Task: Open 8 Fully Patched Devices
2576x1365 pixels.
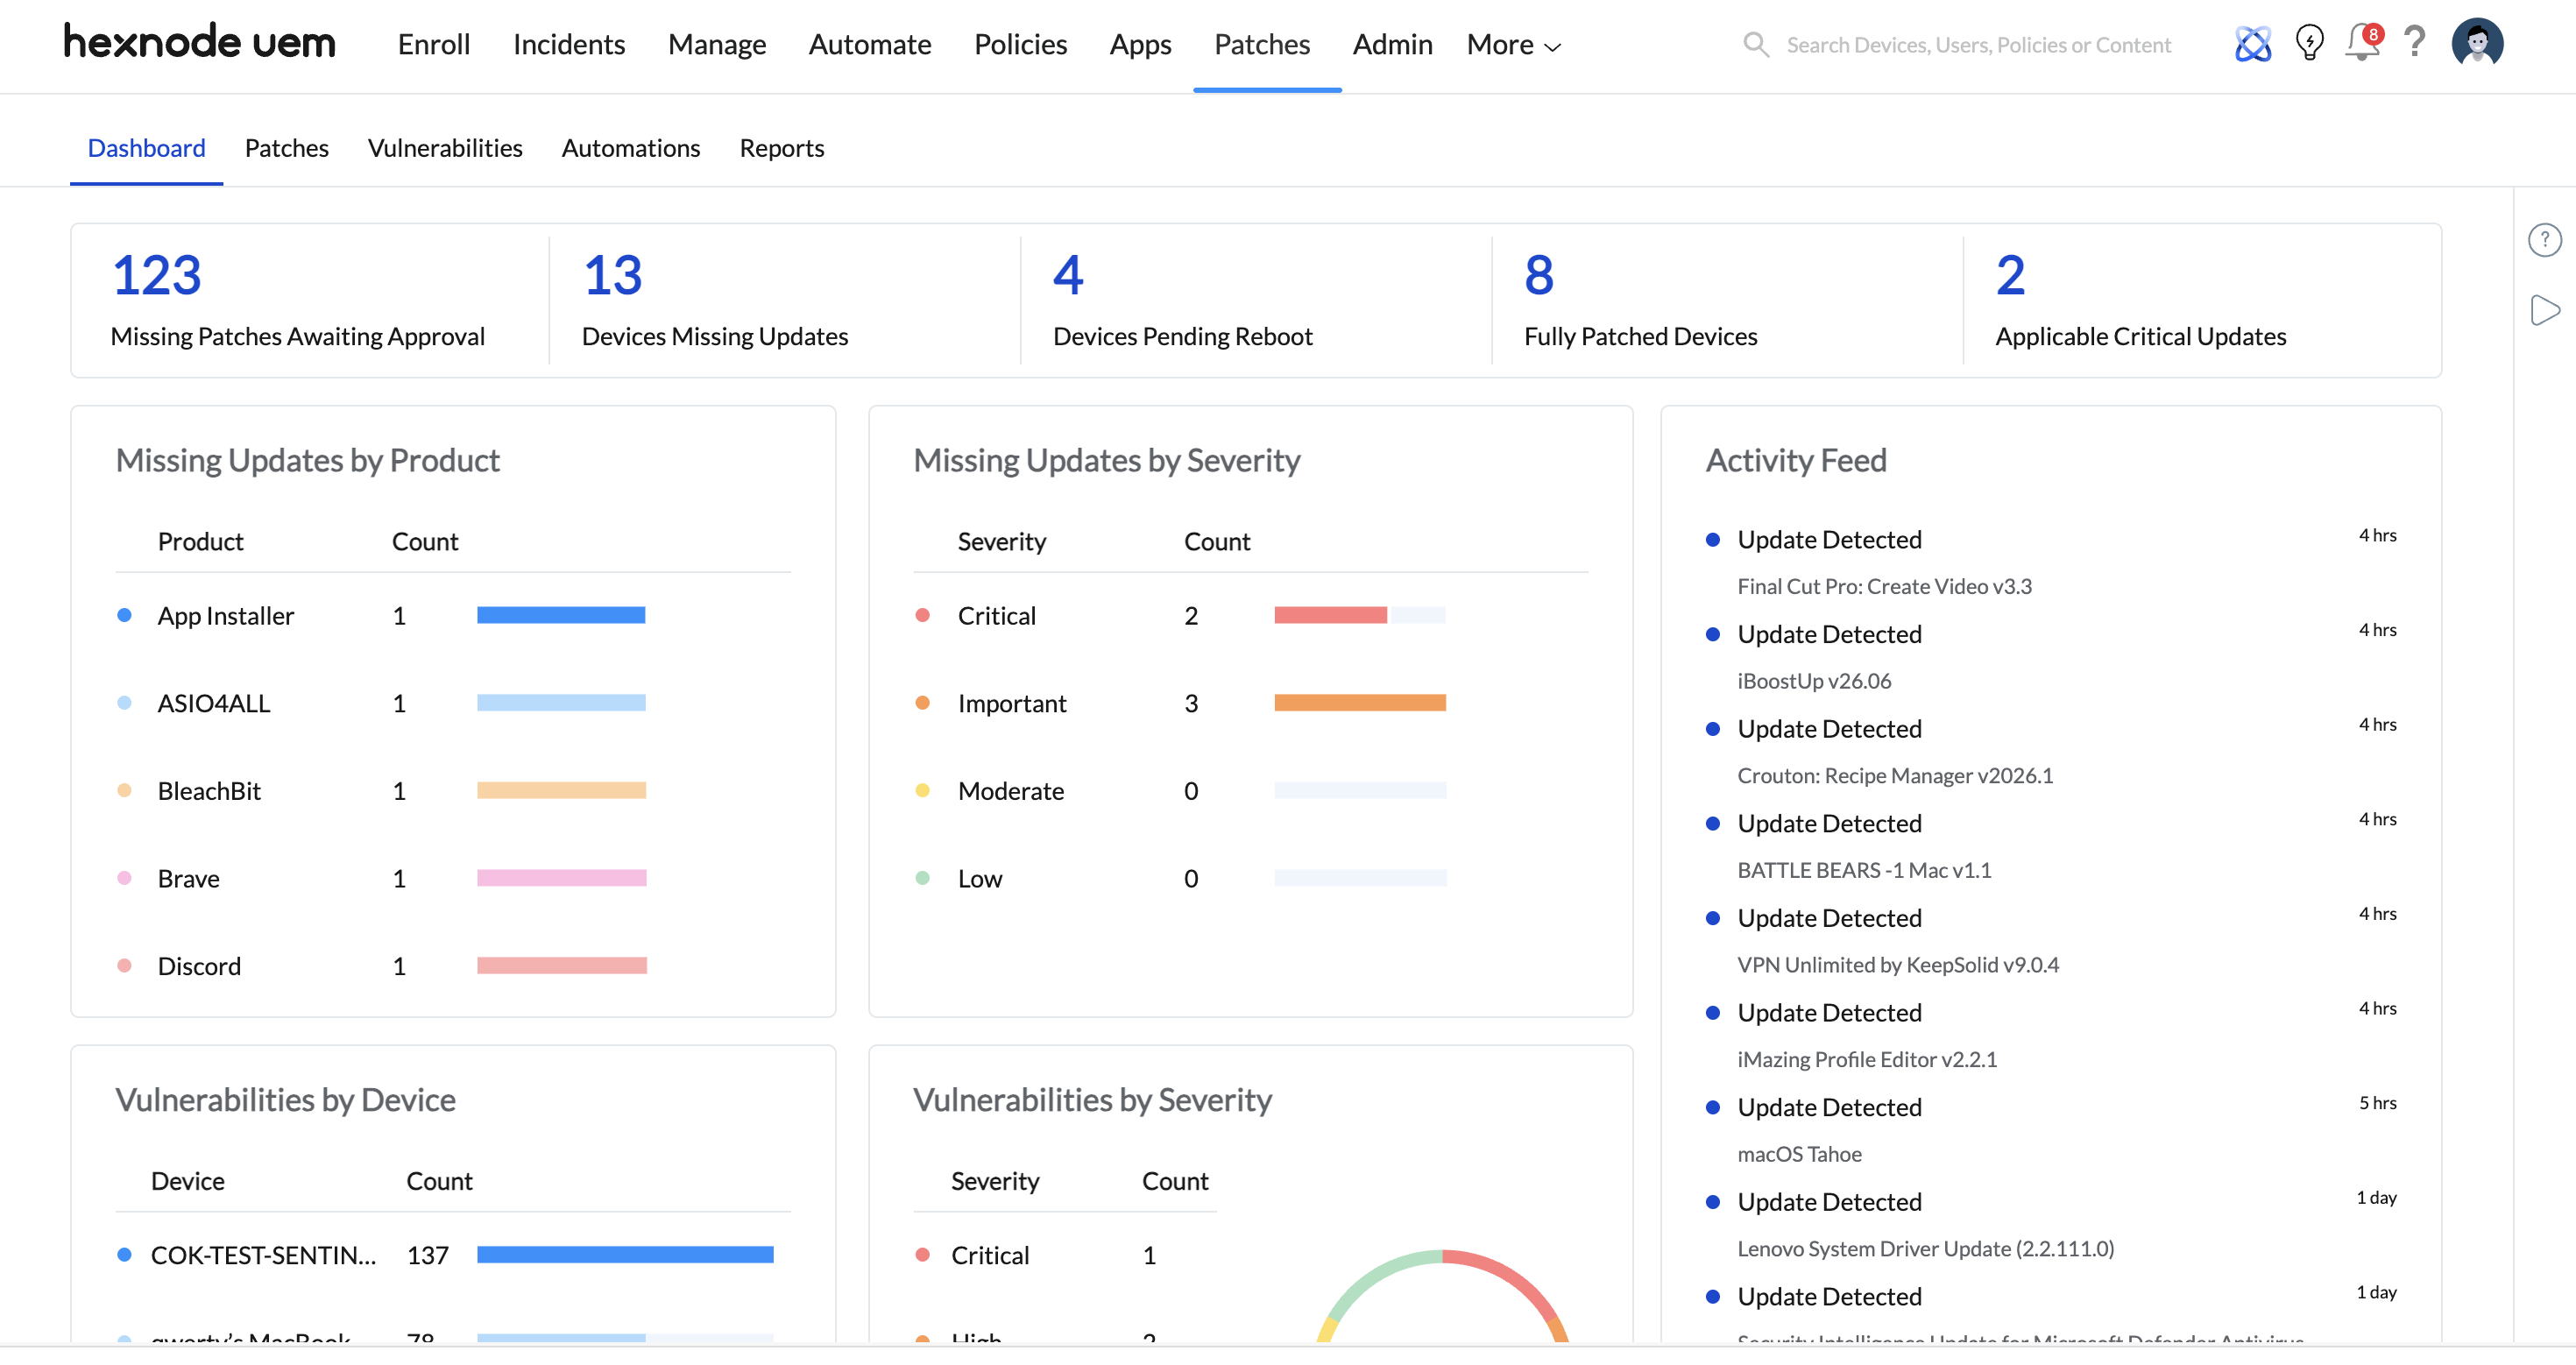Action: 1640,300
